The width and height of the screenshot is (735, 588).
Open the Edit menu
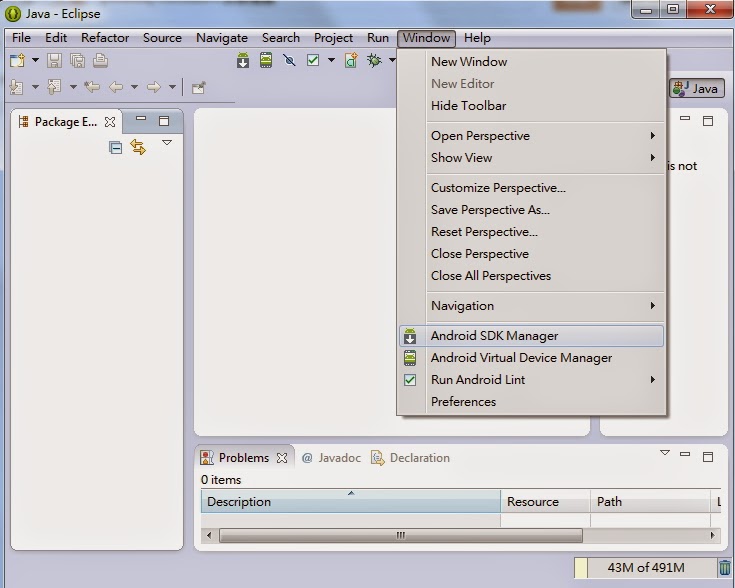(x=56, y=38)
